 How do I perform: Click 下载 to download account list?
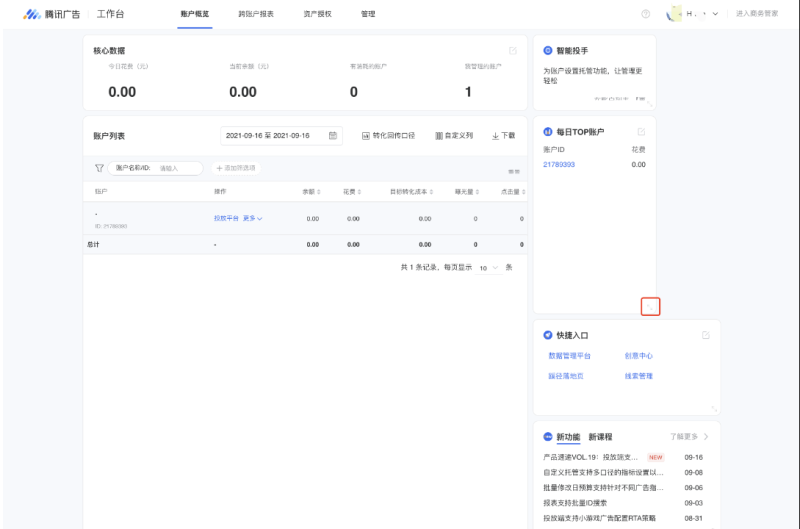[x=504, y=136]
